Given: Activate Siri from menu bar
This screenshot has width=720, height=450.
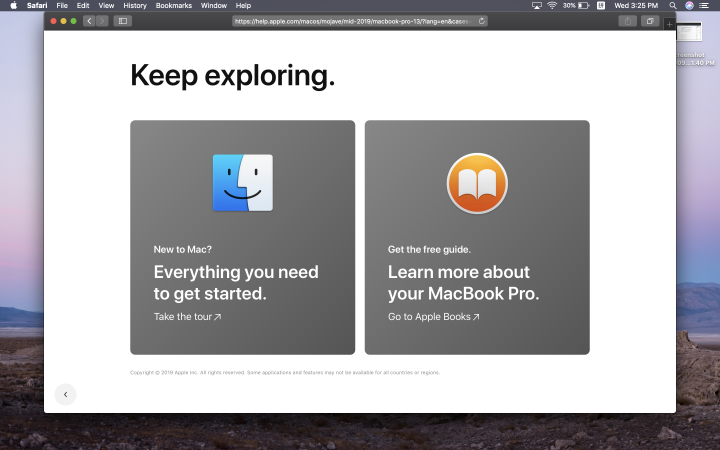Looking at the screenshot, I should [689, 6].
